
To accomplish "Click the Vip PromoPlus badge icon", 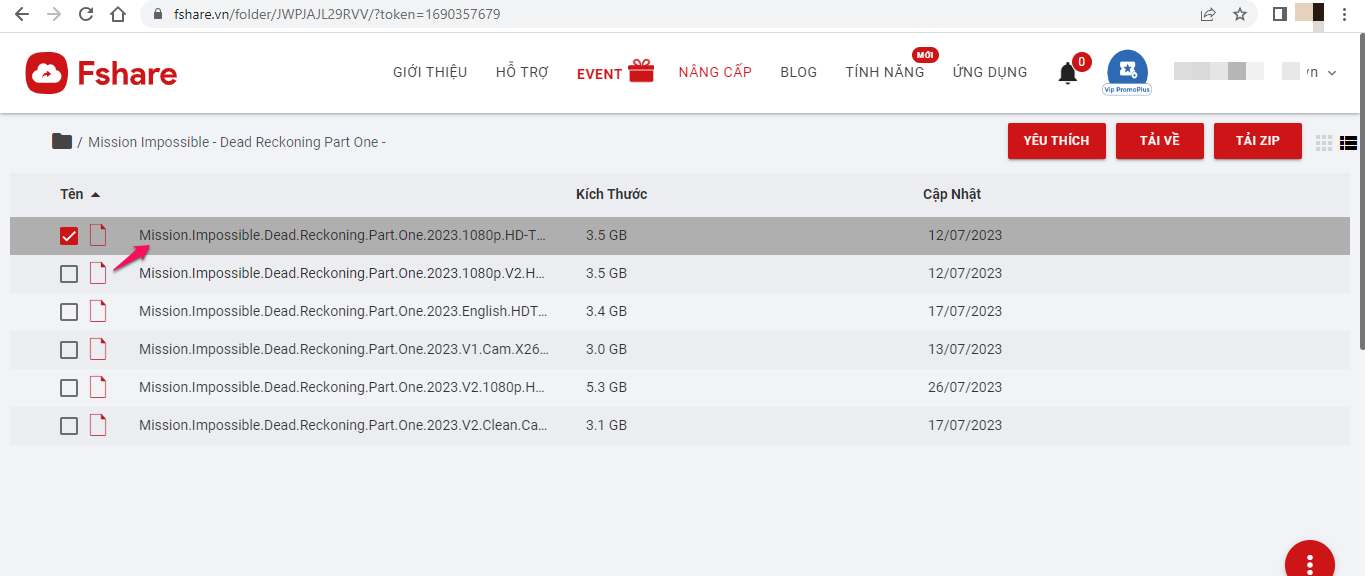I will click(x=1127, y=72).
